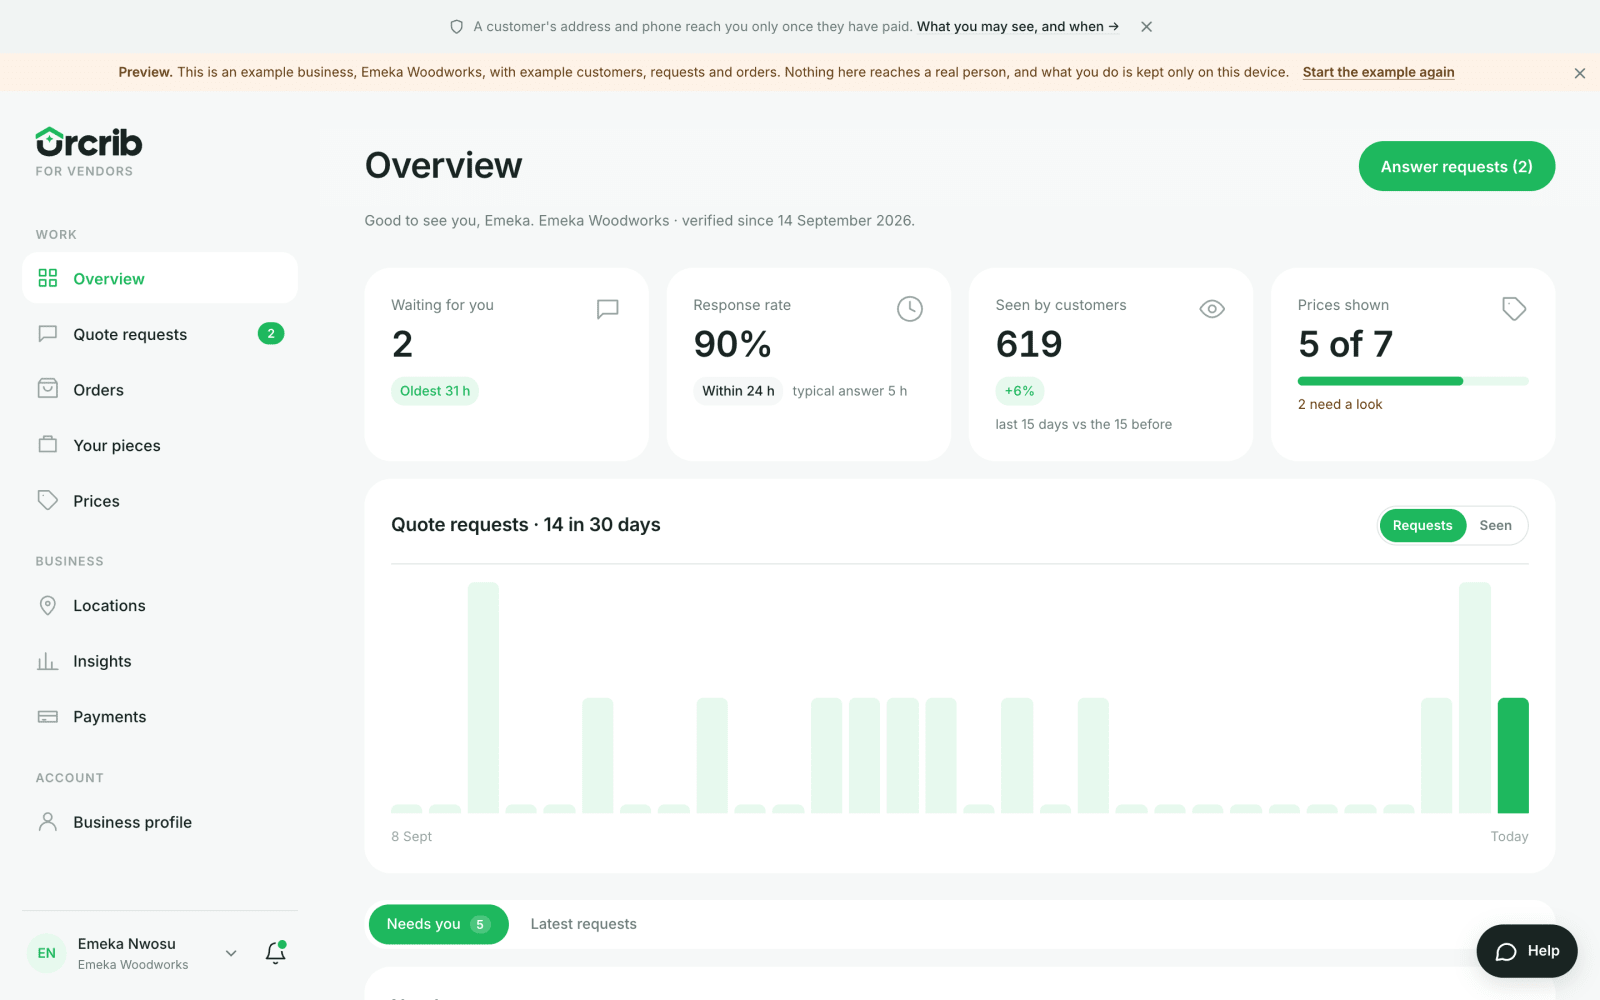This screenshot has width=1600, height=1000.
Task: Click clock icon on Response rate card
Action: coord(910,309)
